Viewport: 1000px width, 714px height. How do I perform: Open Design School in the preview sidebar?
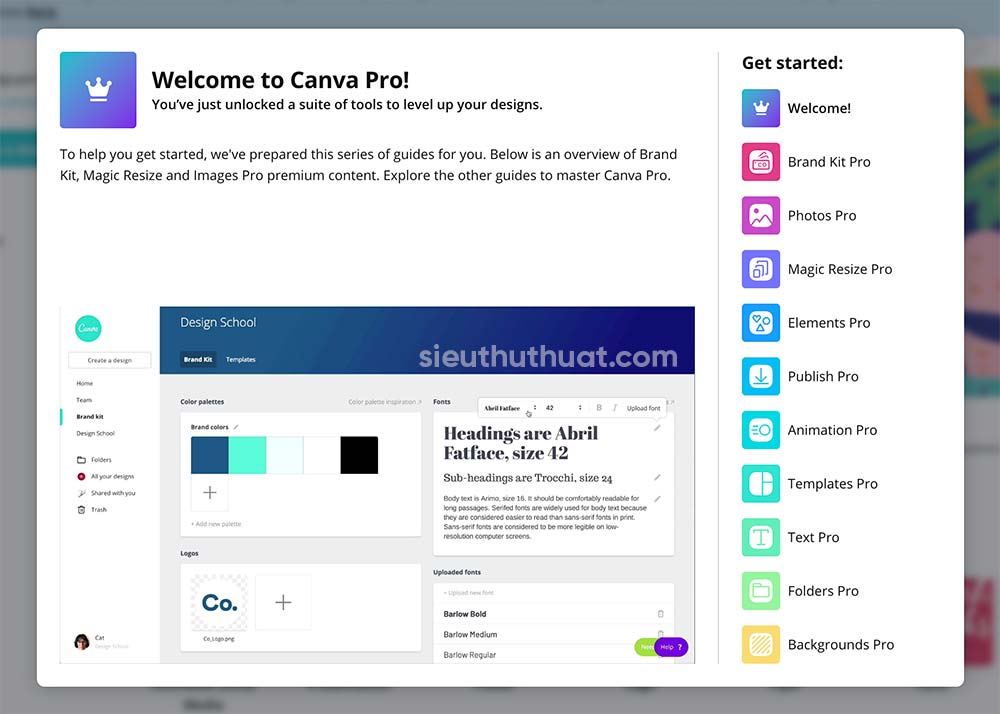pos(96,433)
